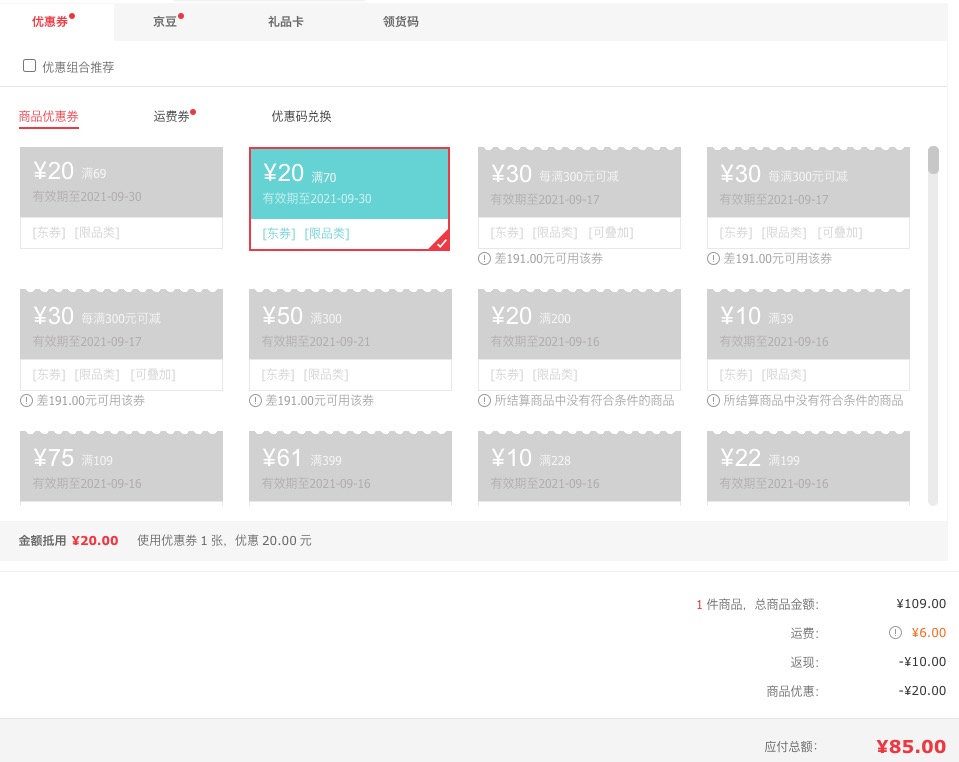
Task: Click 差191.00元可用该券 under ¥50 满300
Action: pos(319,401)
